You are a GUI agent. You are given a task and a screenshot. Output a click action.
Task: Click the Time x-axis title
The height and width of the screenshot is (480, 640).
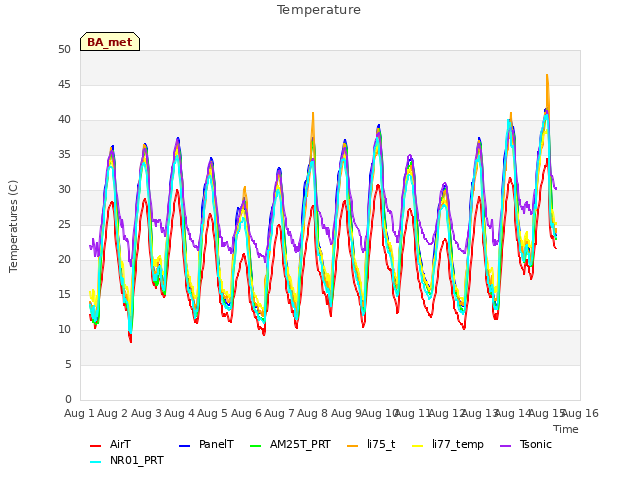(x=566, y=429)
